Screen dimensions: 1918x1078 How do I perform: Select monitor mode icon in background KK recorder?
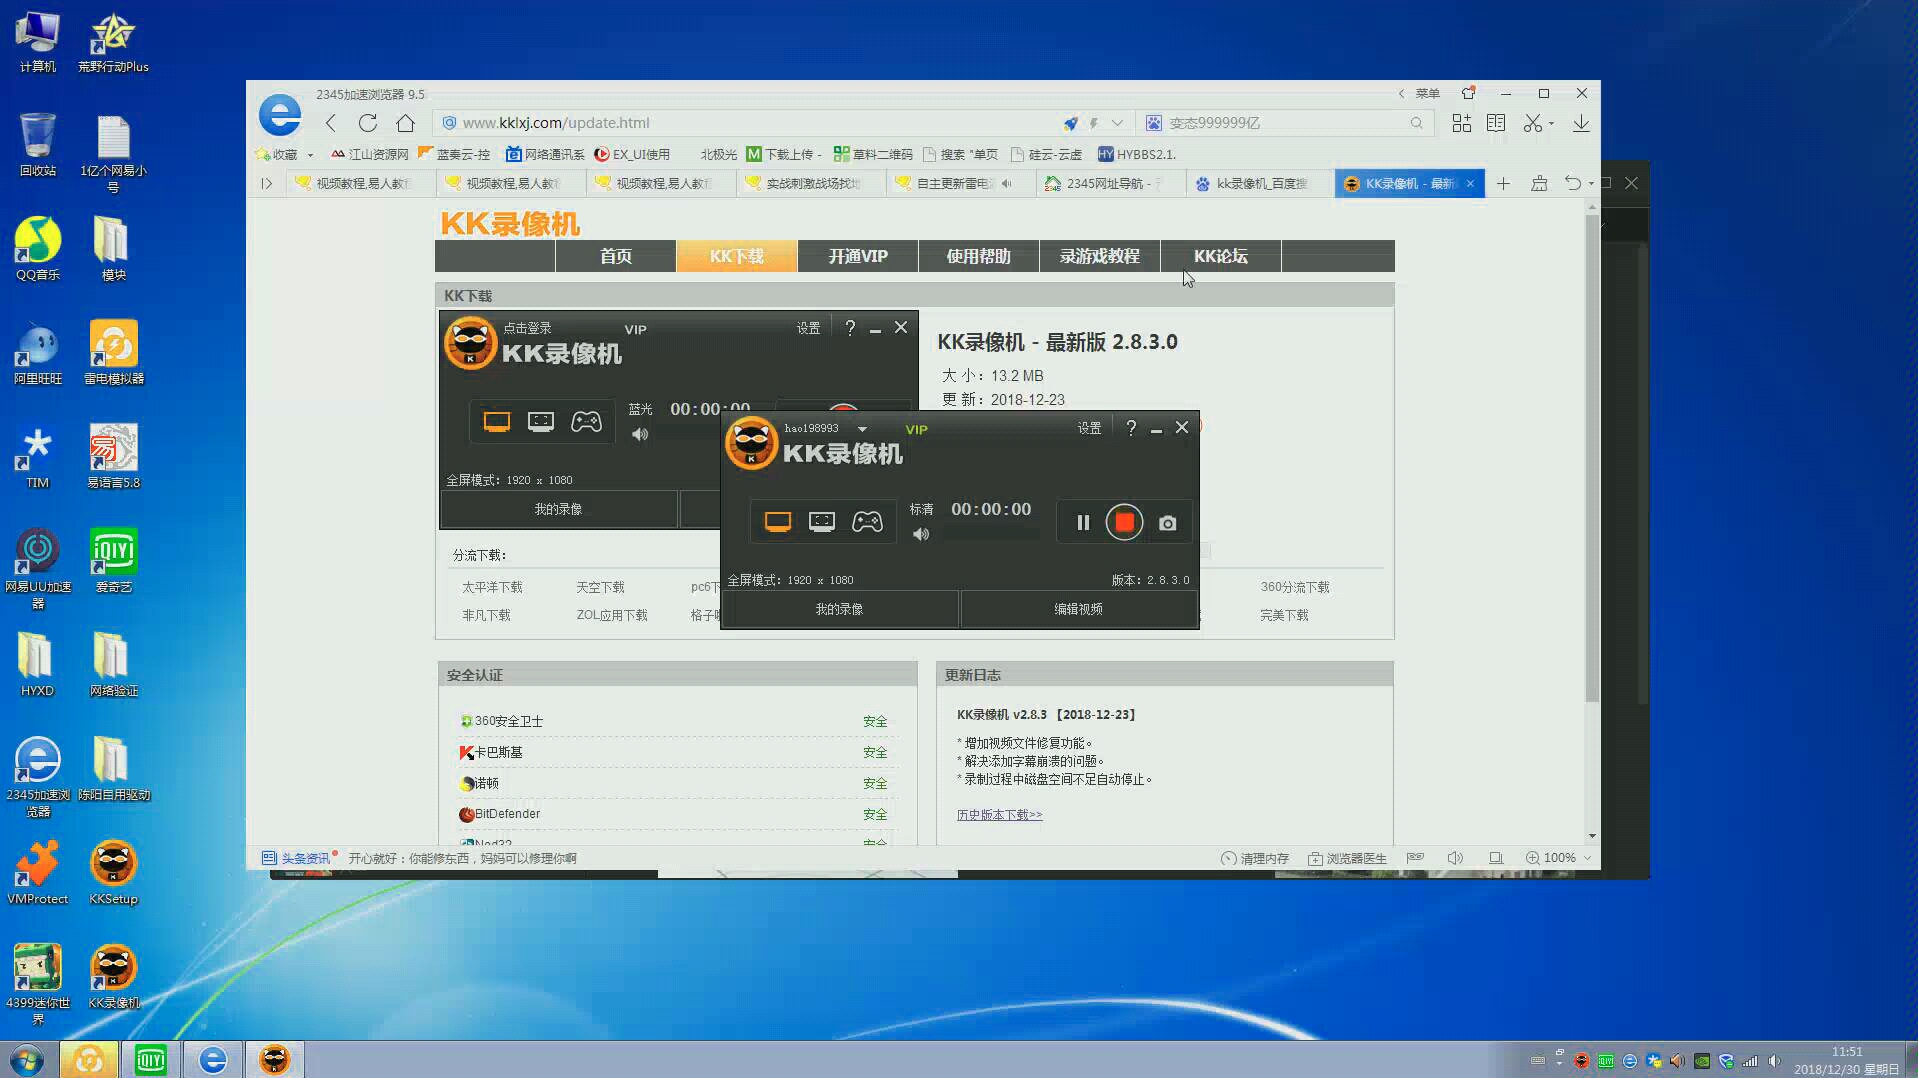(497, 422)
